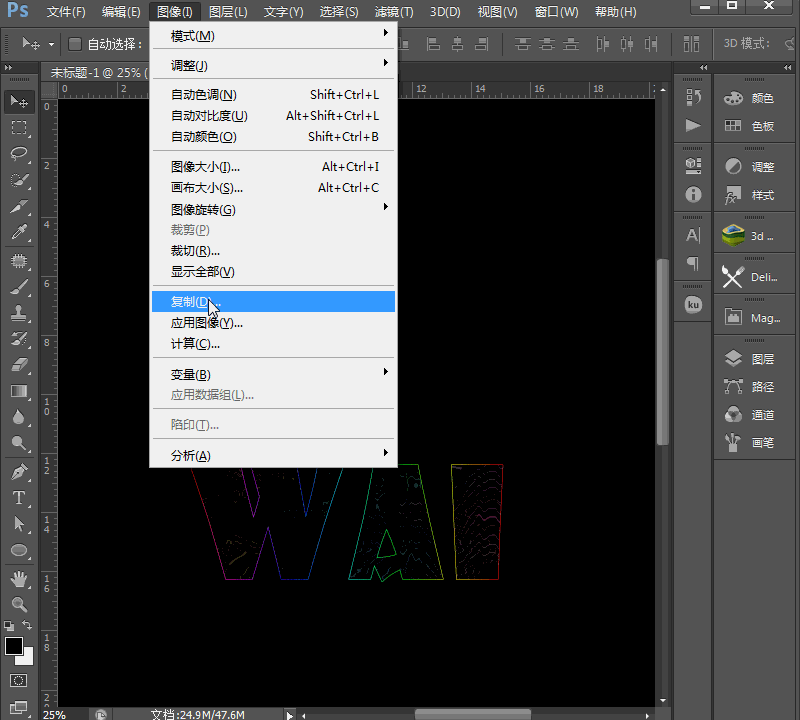The height and width of the screenshot is (720, 800).
Task: Expand the 调整(J) submenu
Action: (273, 65)
